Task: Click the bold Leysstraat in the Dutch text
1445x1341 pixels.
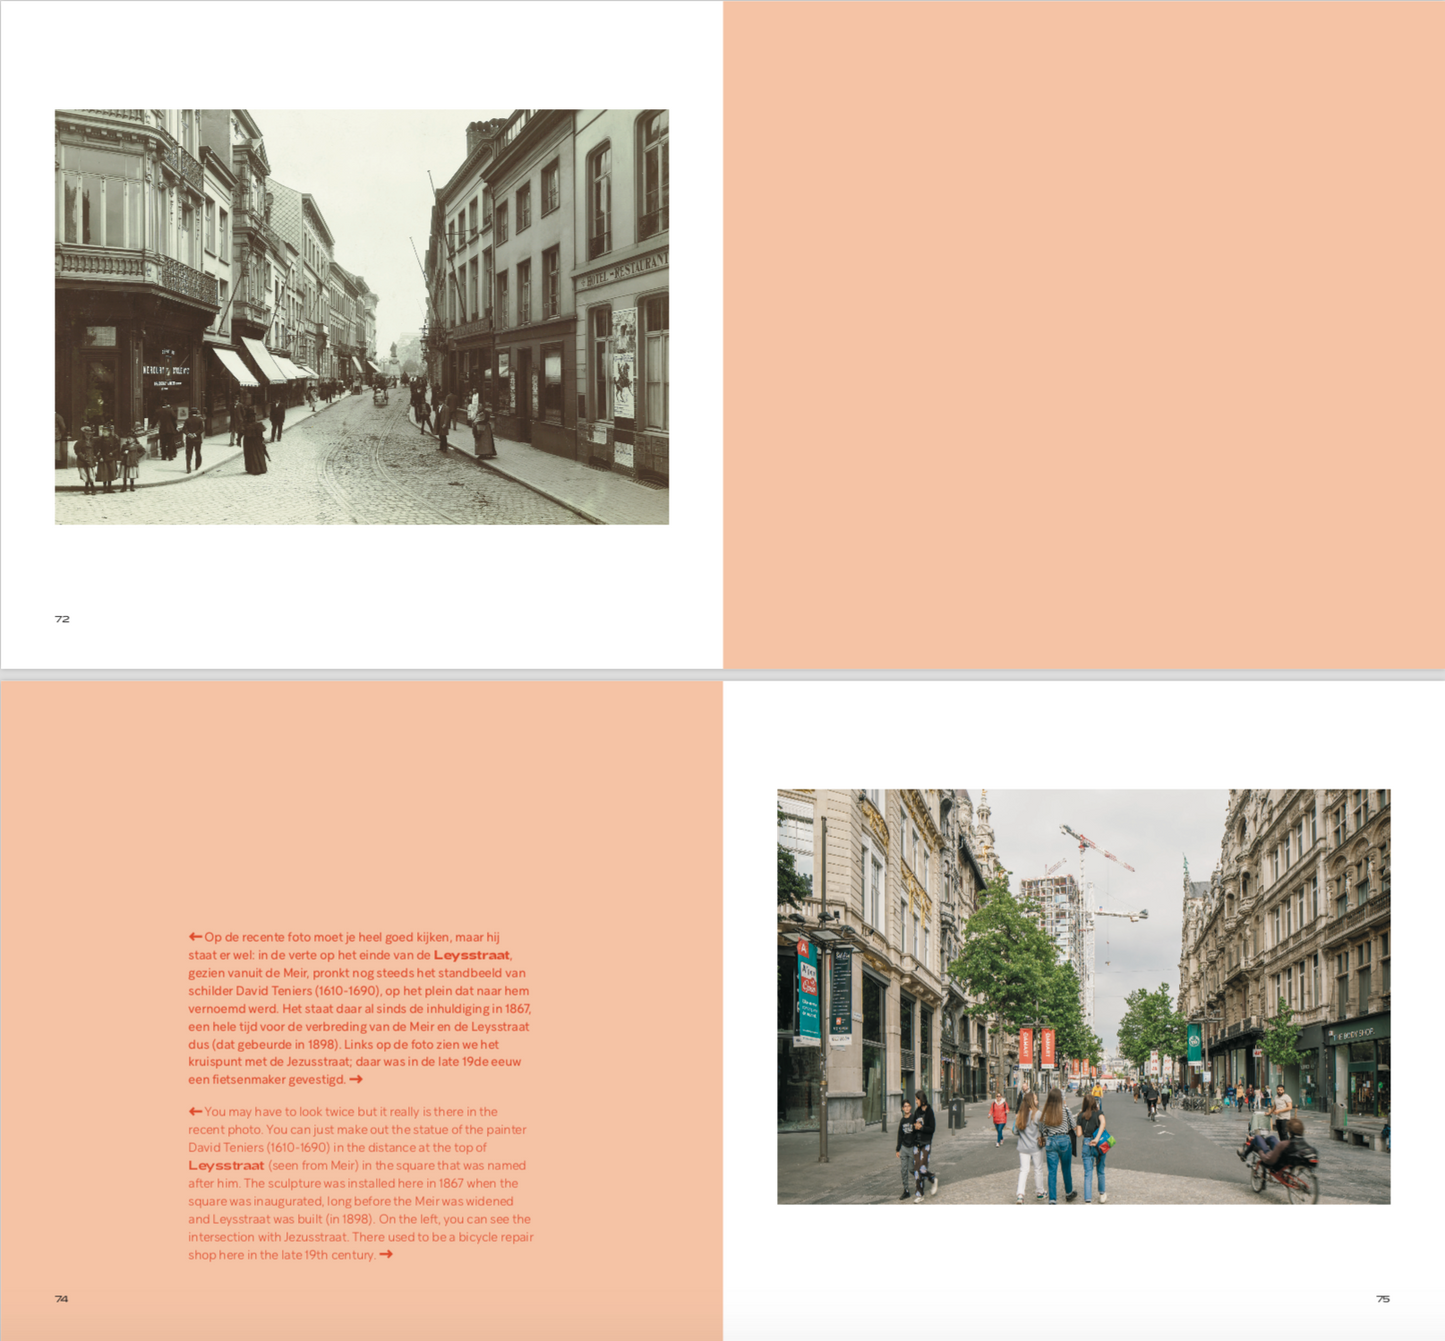Action: click(x=471, y=955)
